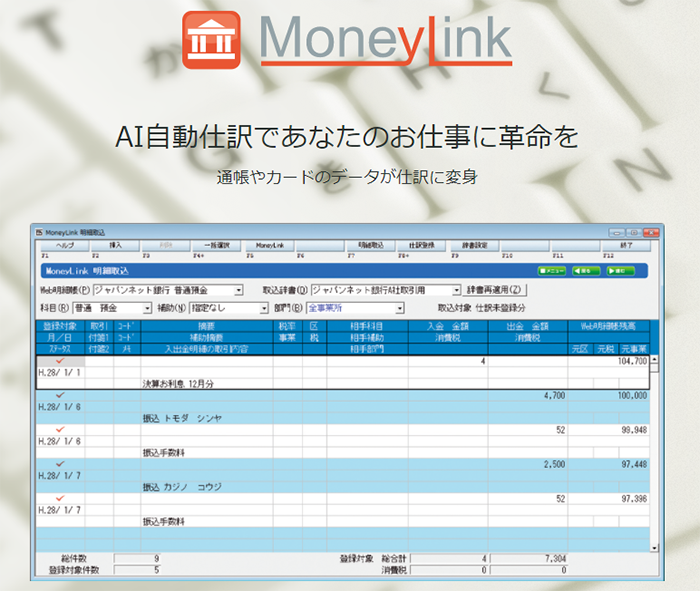The width and height of the screenshot is (700, 591).
Task: Click the 明細取込 function button
Action: [372, 245]
